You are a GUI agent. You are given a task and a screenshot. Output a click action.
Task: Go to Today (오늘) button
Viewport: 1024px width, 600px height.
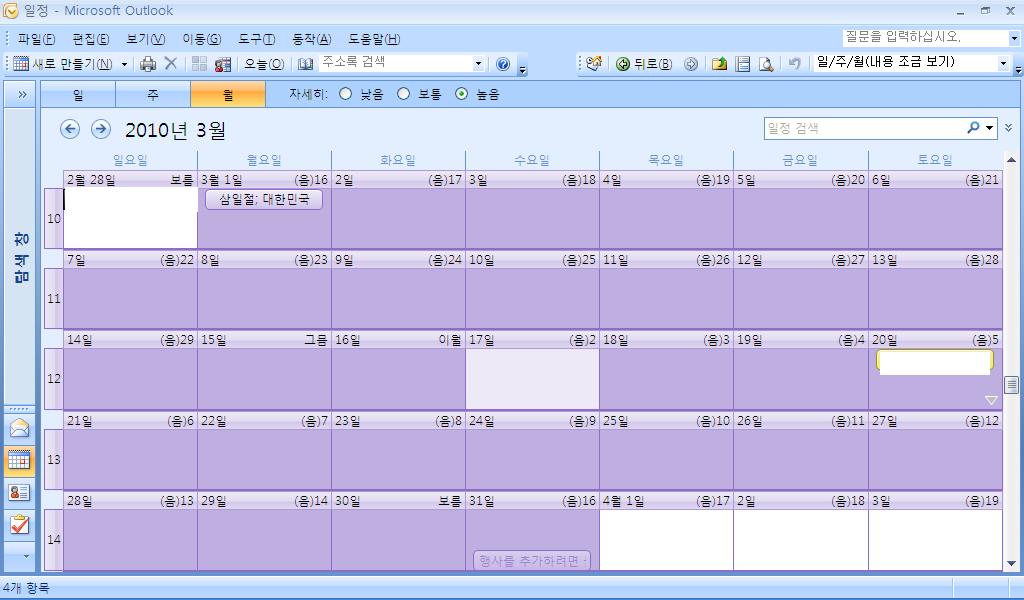pyautogui.click(x=264, y=64)
